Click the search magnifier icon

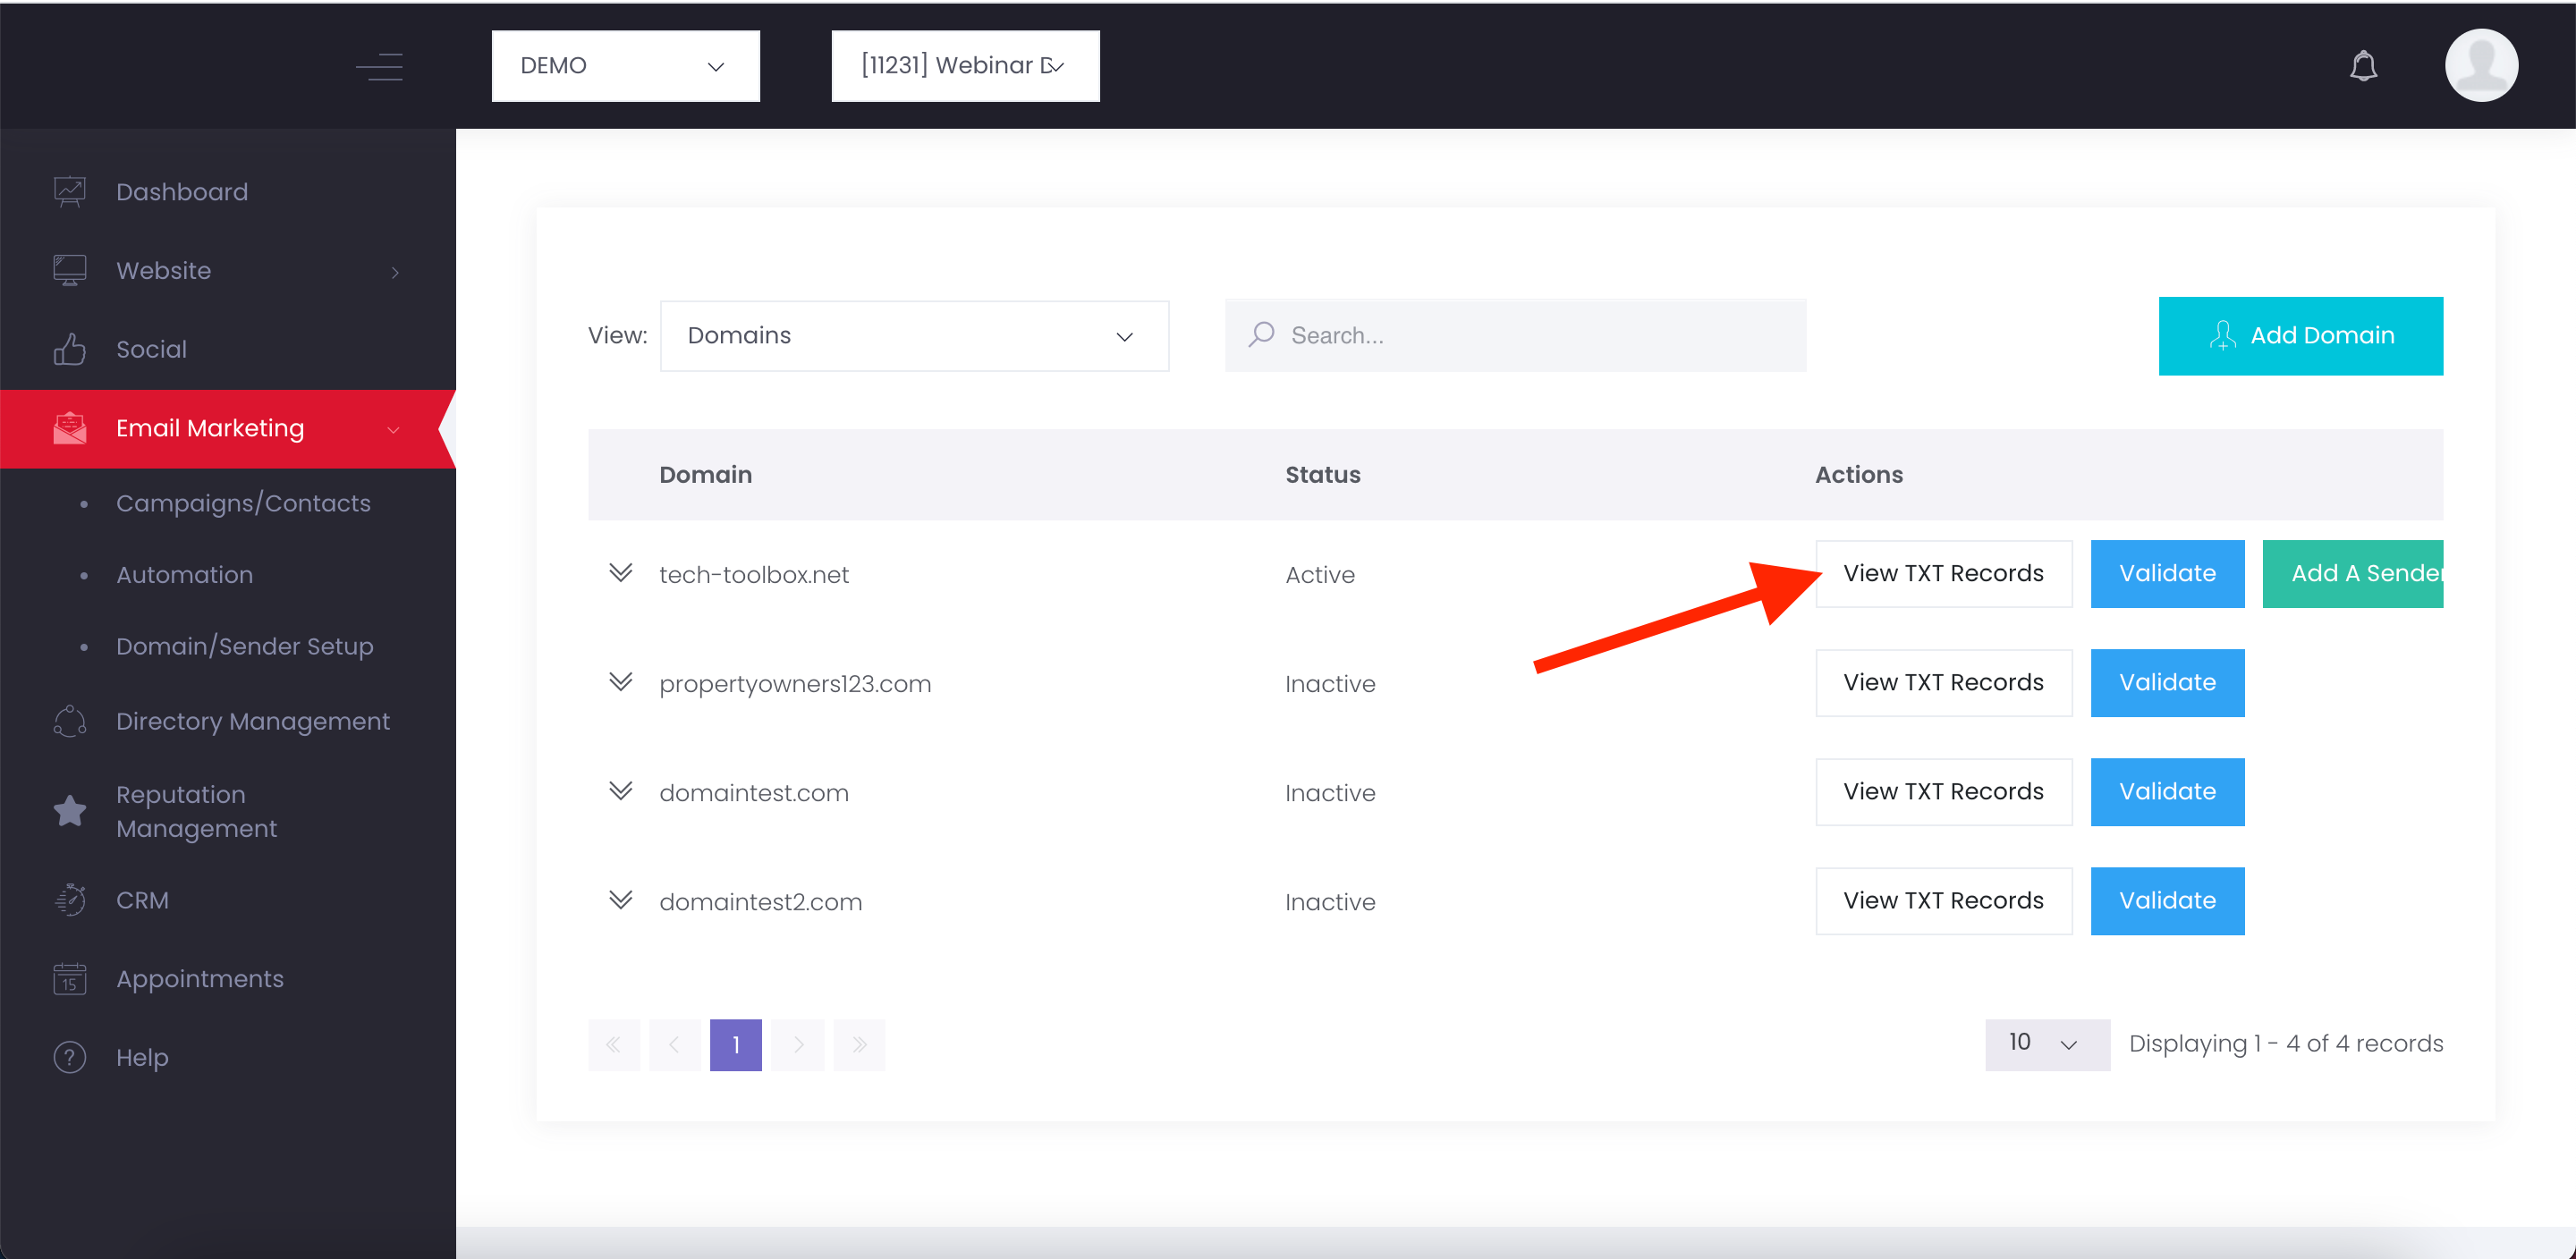(1261, 334)
